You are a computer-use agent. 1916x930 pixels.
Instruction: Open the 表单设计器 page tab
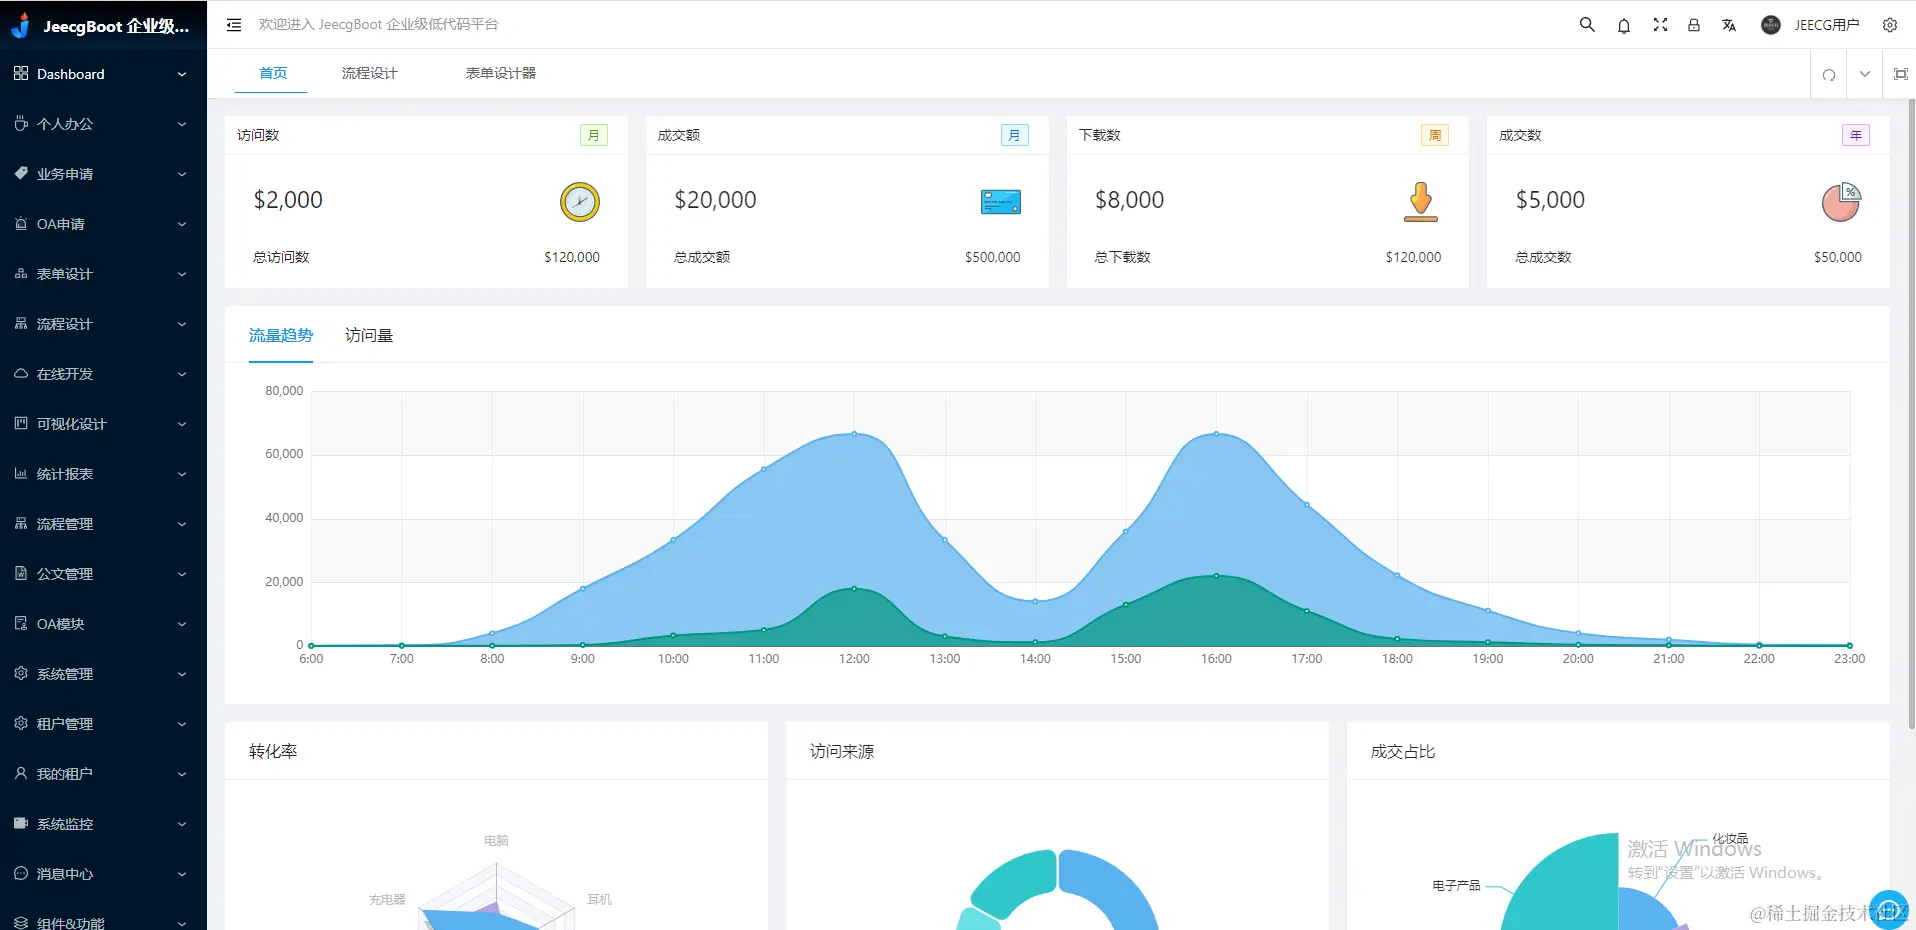pos(500,73)
